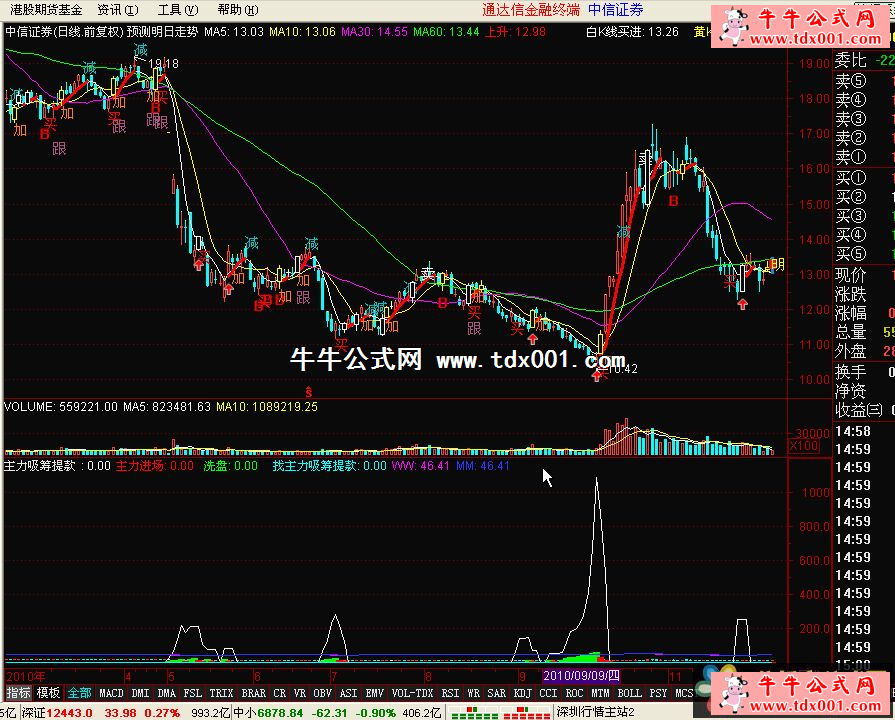Click the 委比 row in quote panel

point(864,60)
